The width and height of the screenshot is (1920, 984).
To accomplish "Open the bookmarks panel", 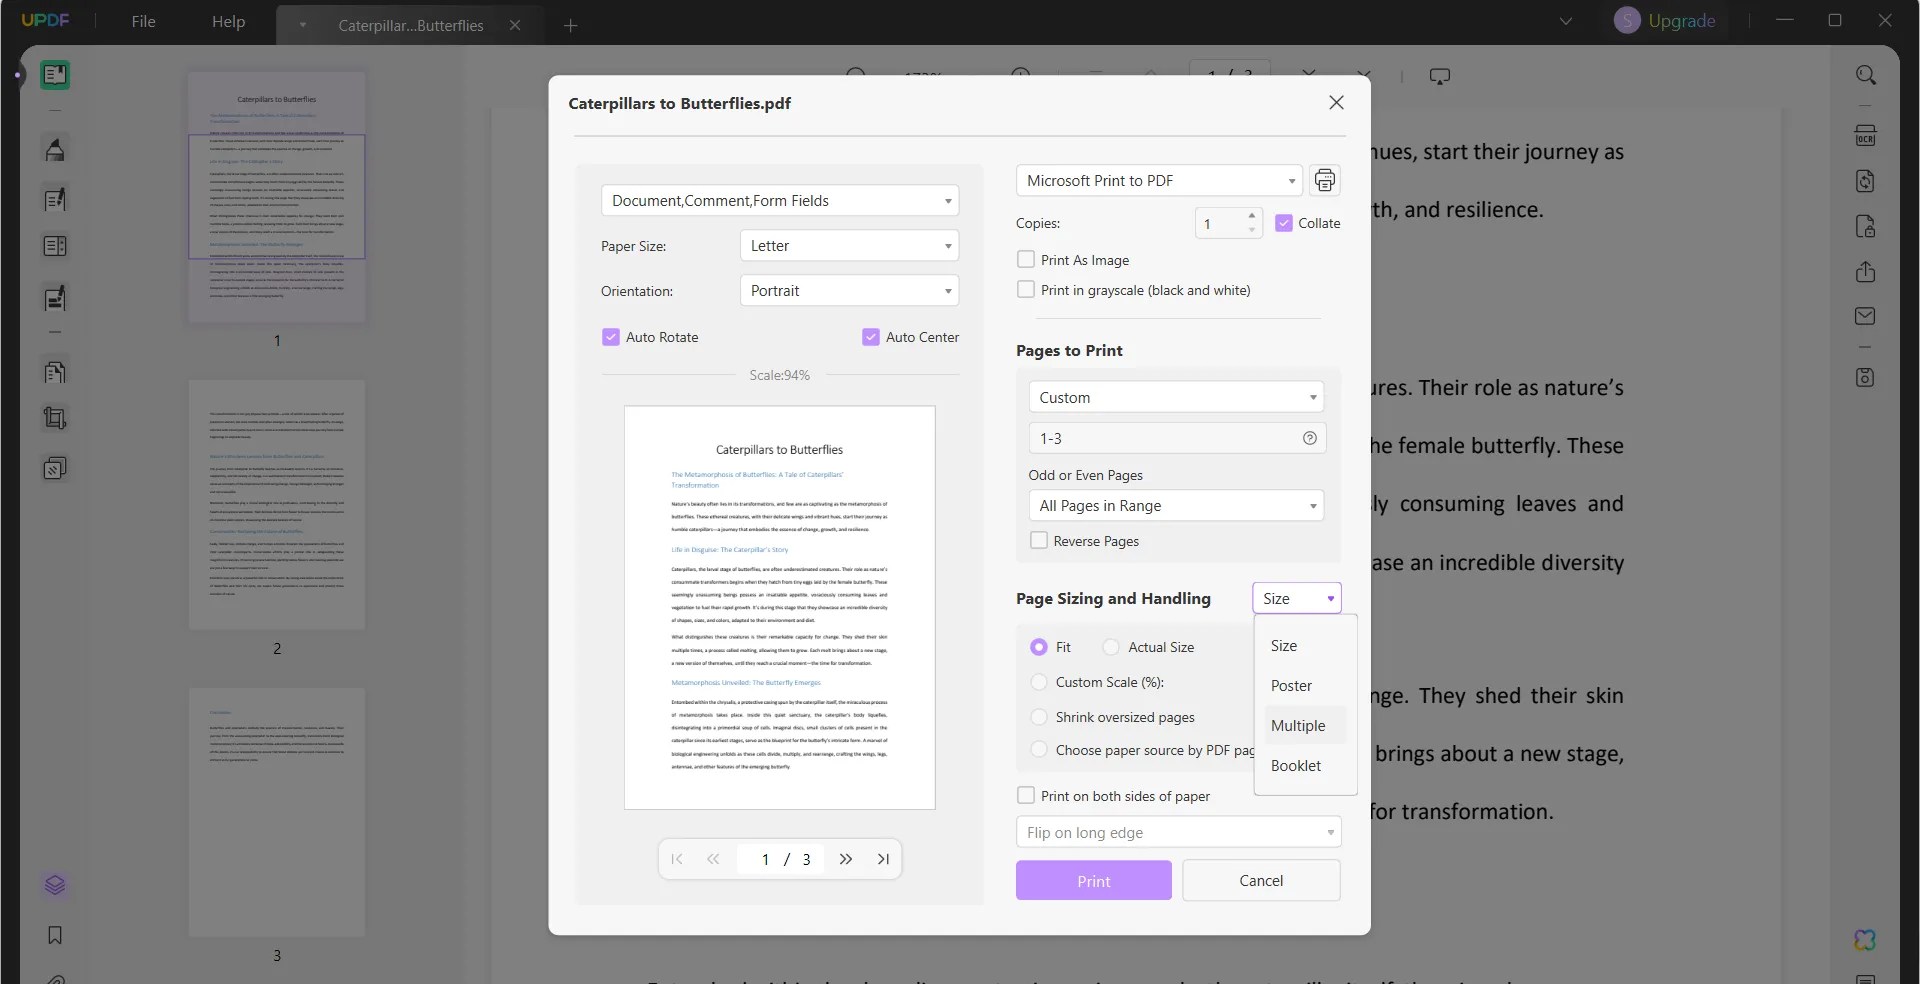I will click(x=56, y=936).
